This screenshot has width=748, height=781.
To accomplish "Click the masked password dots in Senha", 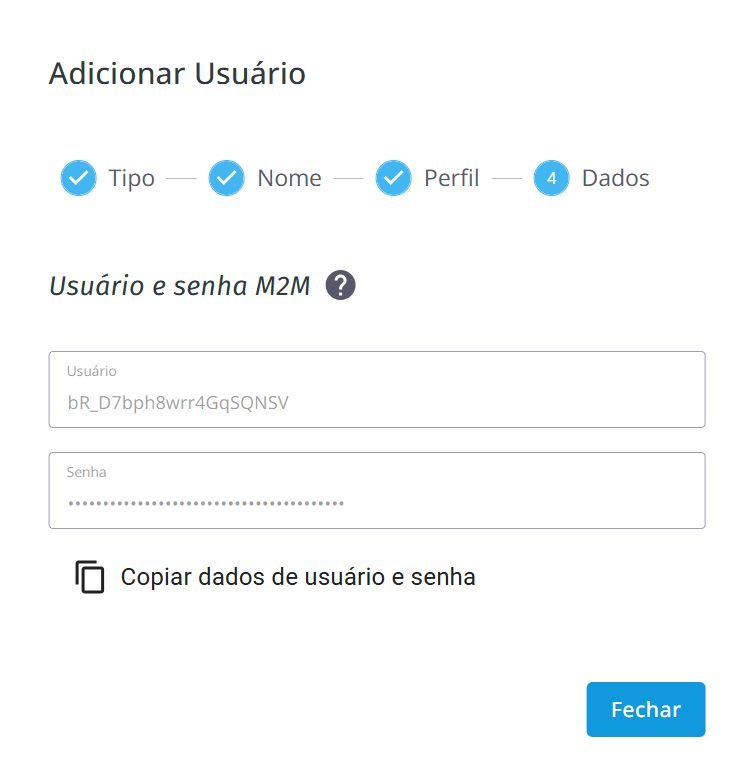I will tap(205, 503).
